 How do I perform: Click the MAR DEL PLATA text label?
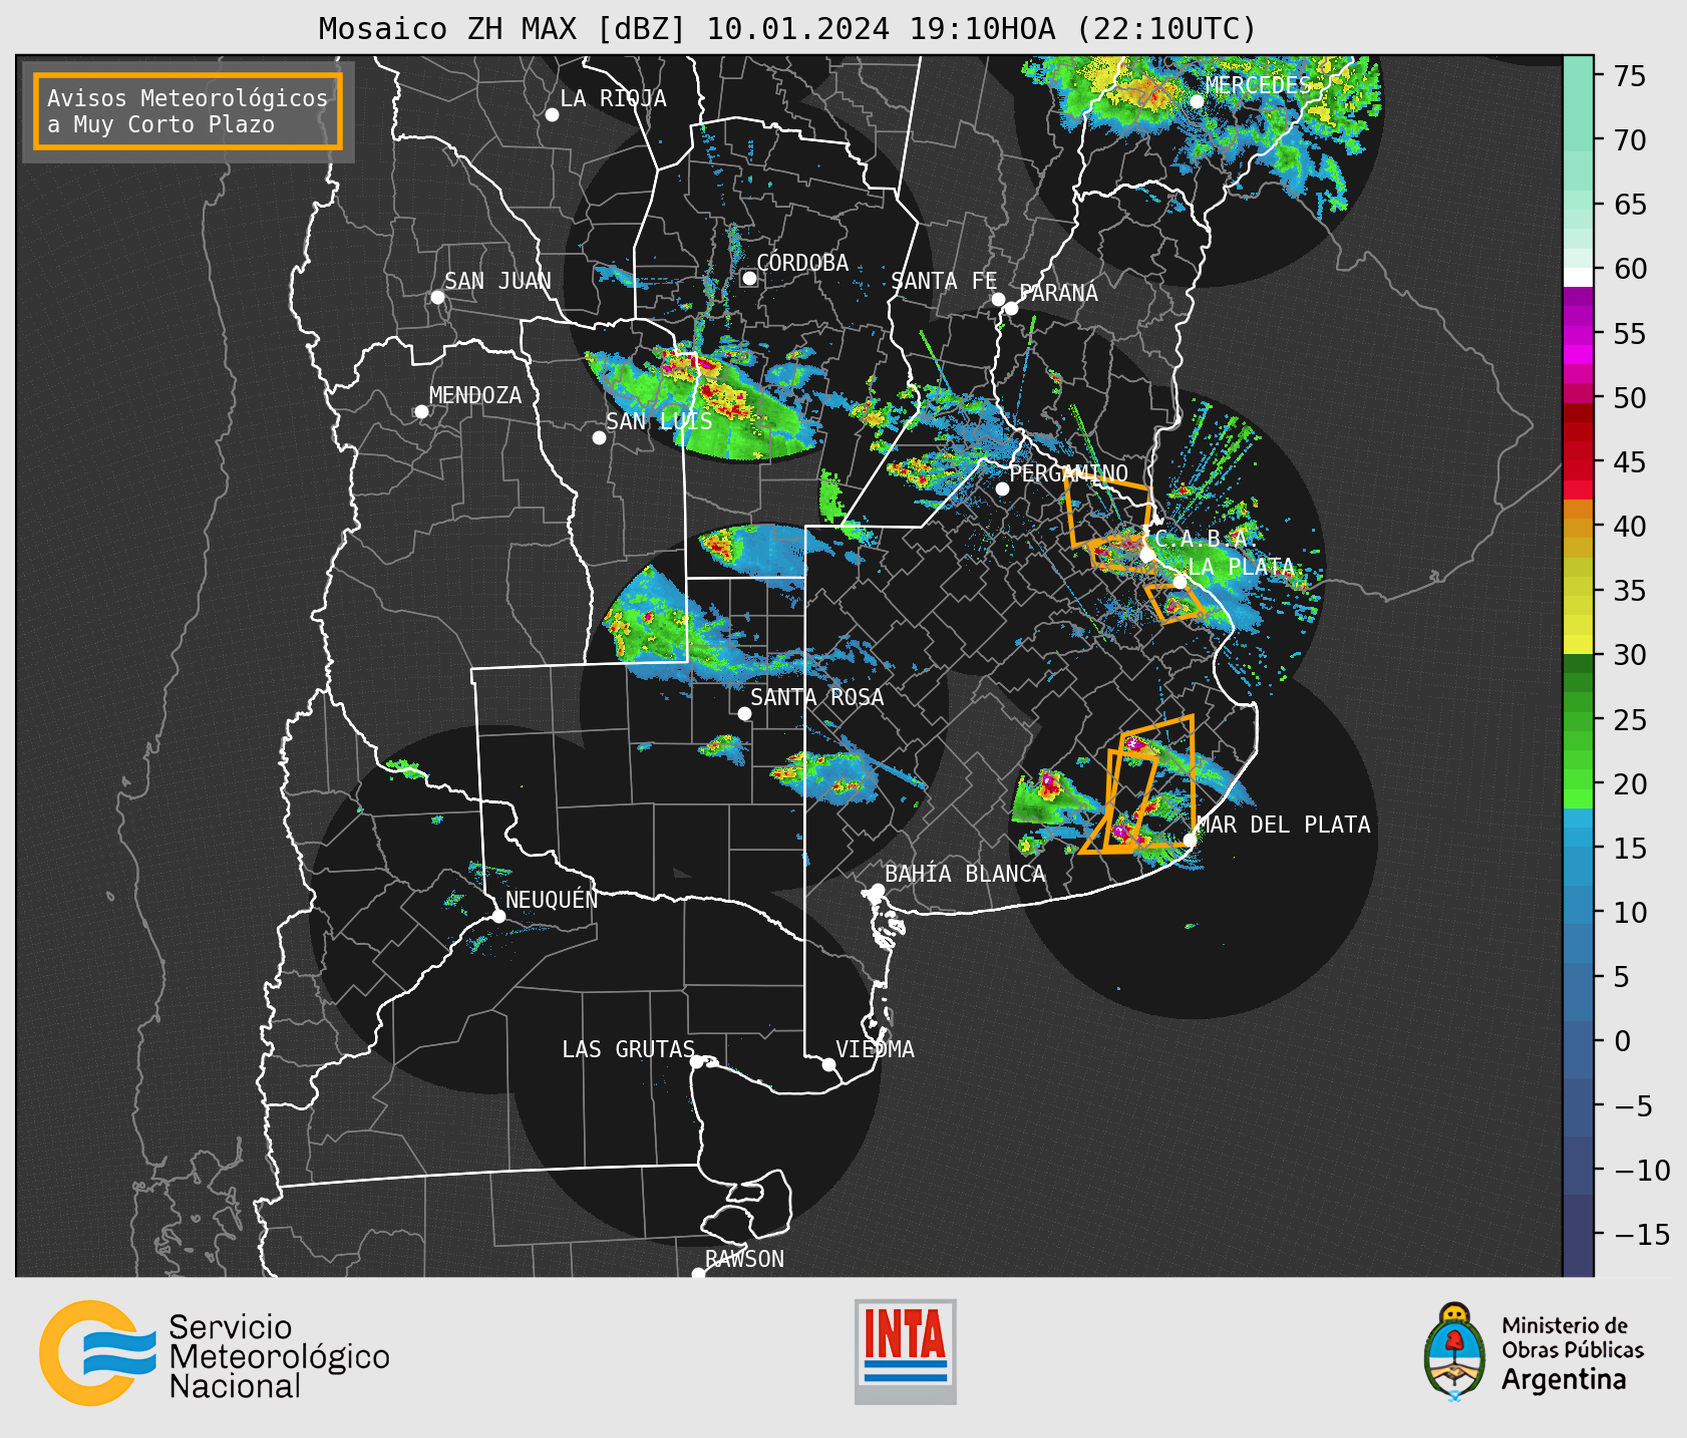(1284, 825)
